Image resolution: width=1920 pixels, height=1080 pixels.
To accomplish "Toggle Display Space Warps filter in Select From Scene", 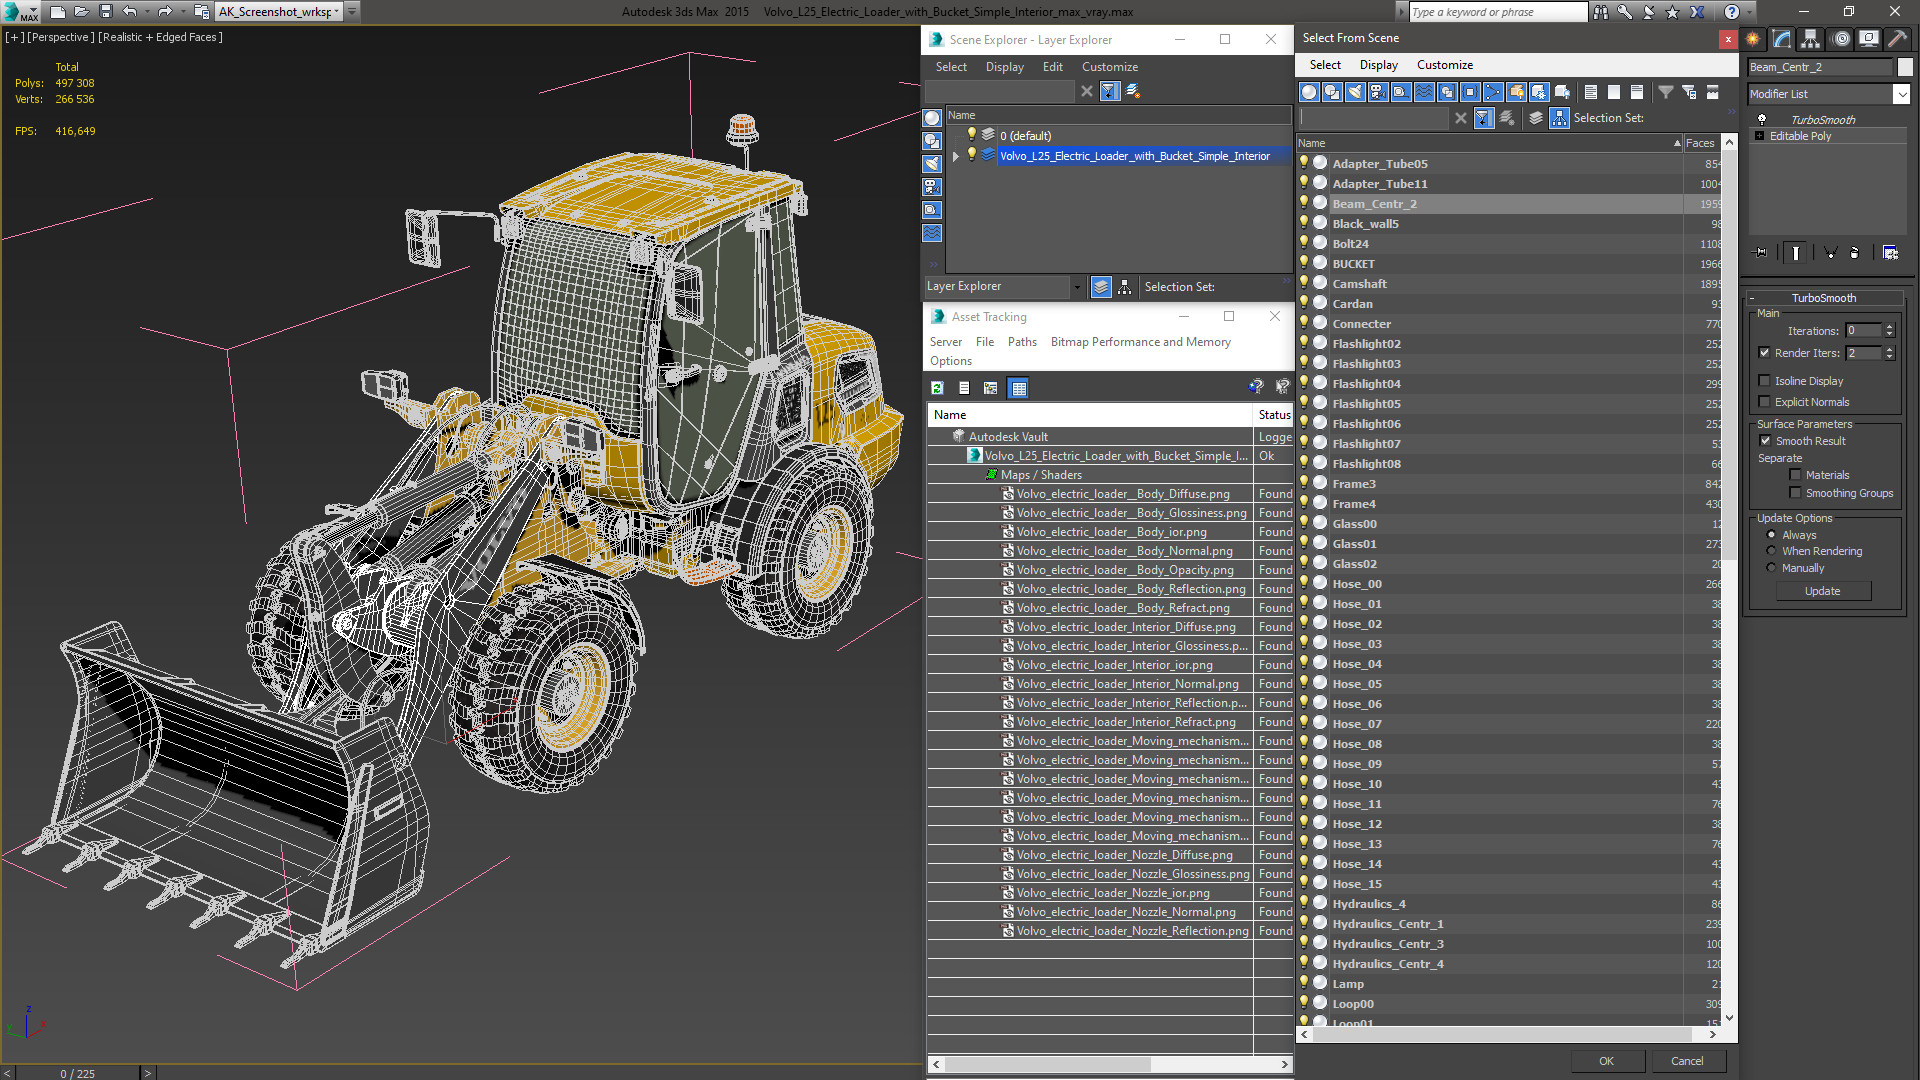I will 1424,92.
